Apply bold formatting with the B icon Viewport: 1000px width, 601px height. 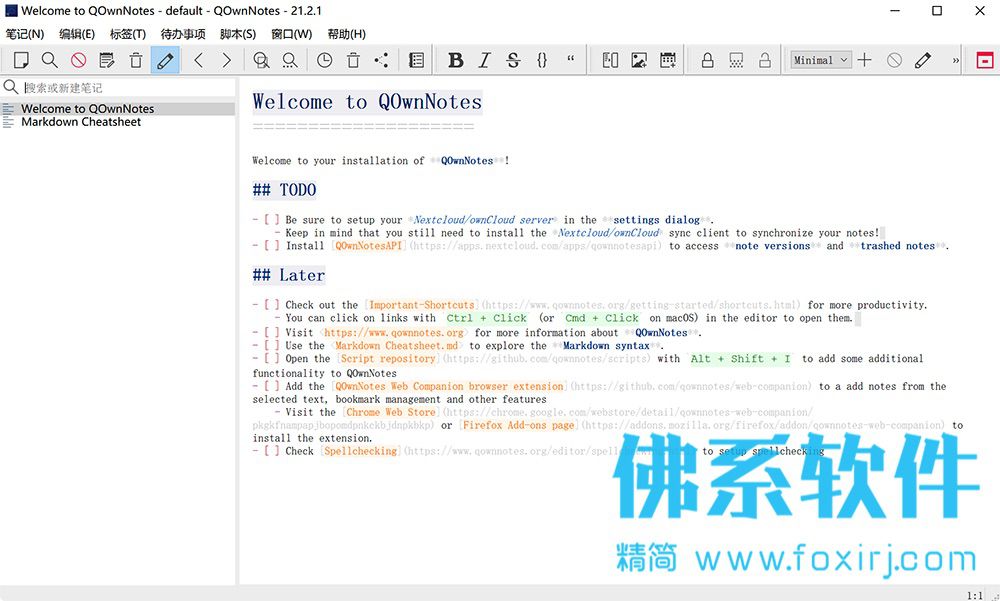455,60
